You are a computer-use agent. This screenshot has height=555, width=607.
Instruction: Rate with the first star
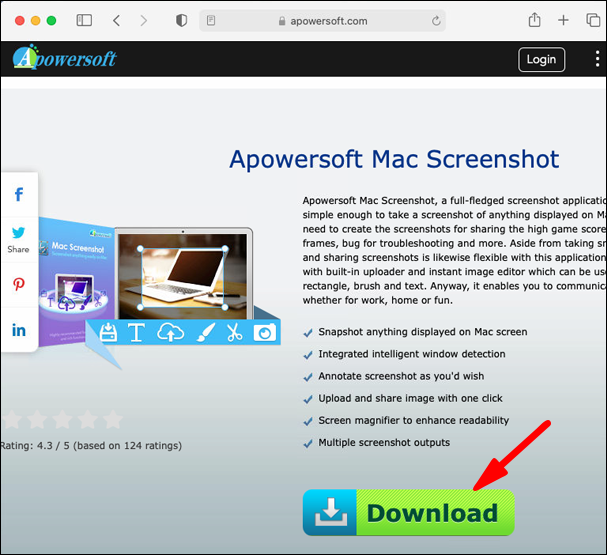click(12, 419)
